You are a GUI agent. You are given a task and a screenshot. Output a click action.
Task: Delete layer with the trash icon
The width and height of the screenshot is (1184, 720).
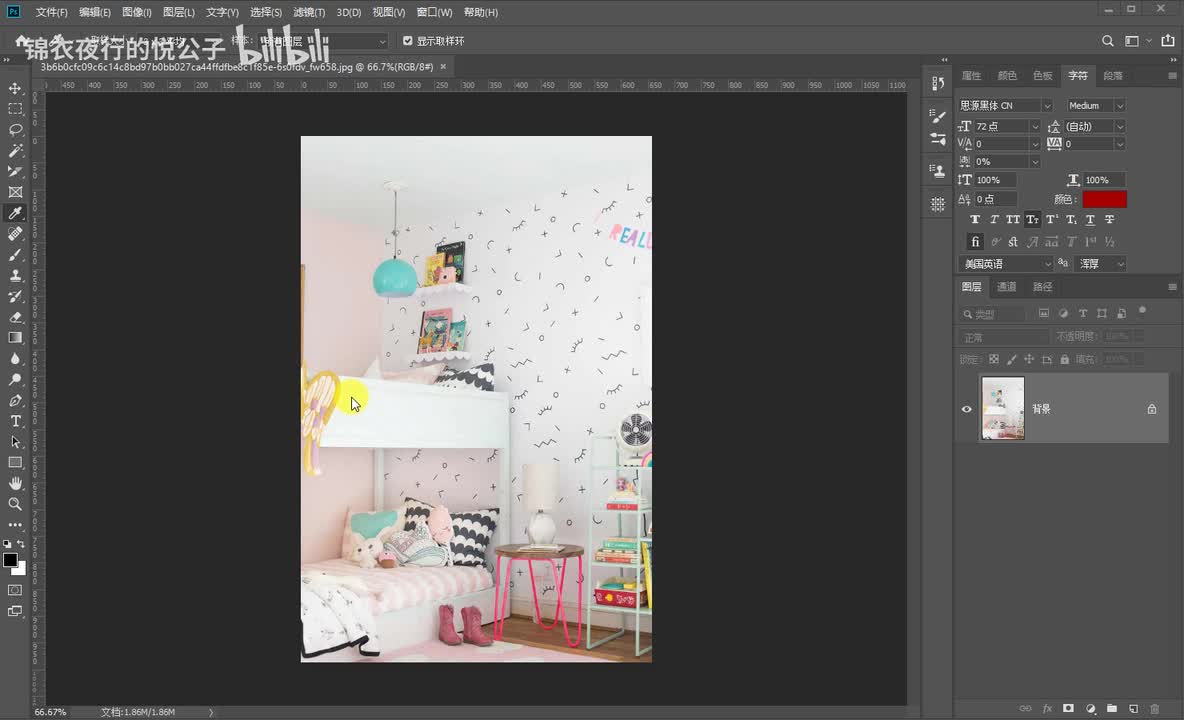[x=1155, y=709]
